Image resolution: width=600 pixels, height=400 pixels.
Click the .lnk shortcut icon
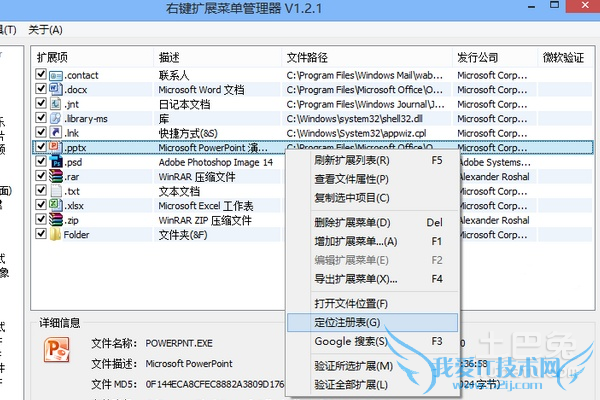55,133
